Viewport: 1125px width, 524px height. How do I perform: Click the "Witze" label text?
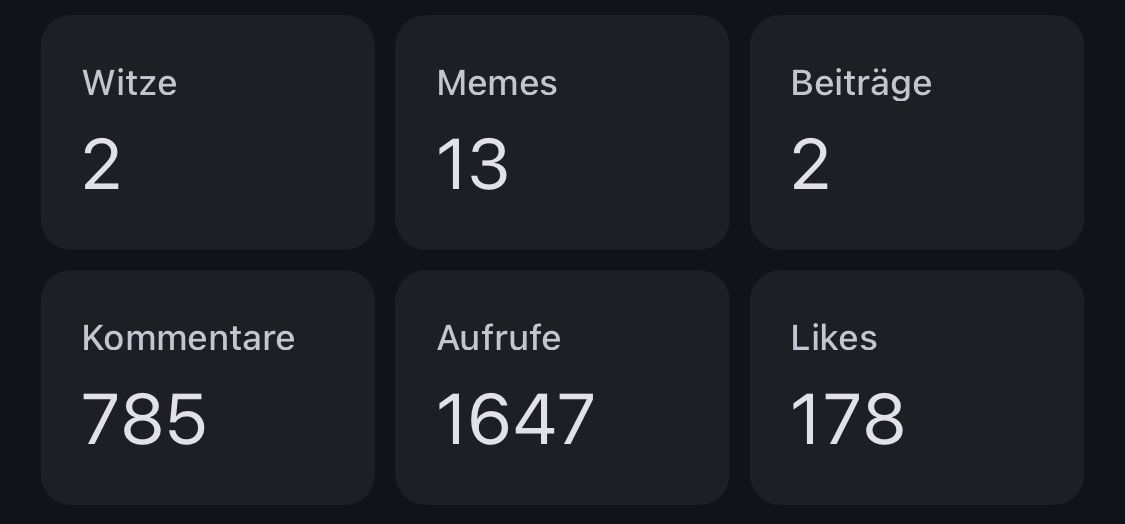[129, 82]
